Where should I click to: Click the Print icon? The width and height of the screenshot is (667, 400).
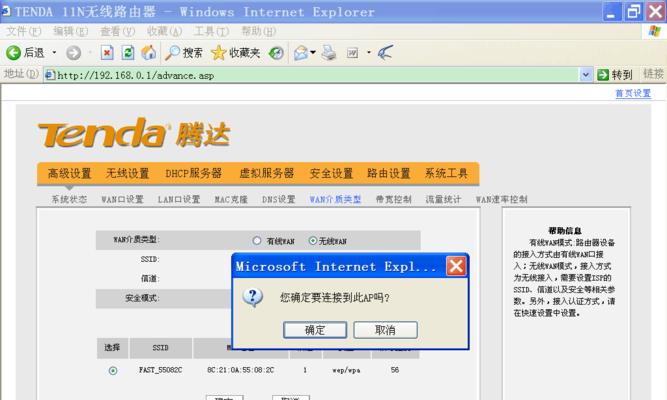pos(328,53)
